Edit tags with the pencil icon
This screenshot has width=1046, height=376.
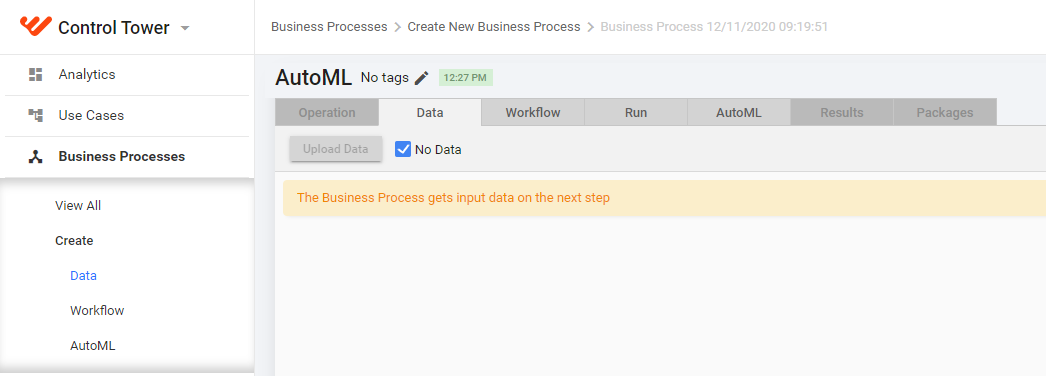coord(421,78)
